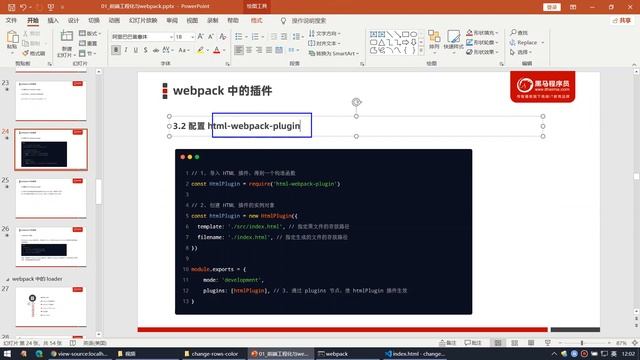Click text highlight color swatch

(200, 50)
